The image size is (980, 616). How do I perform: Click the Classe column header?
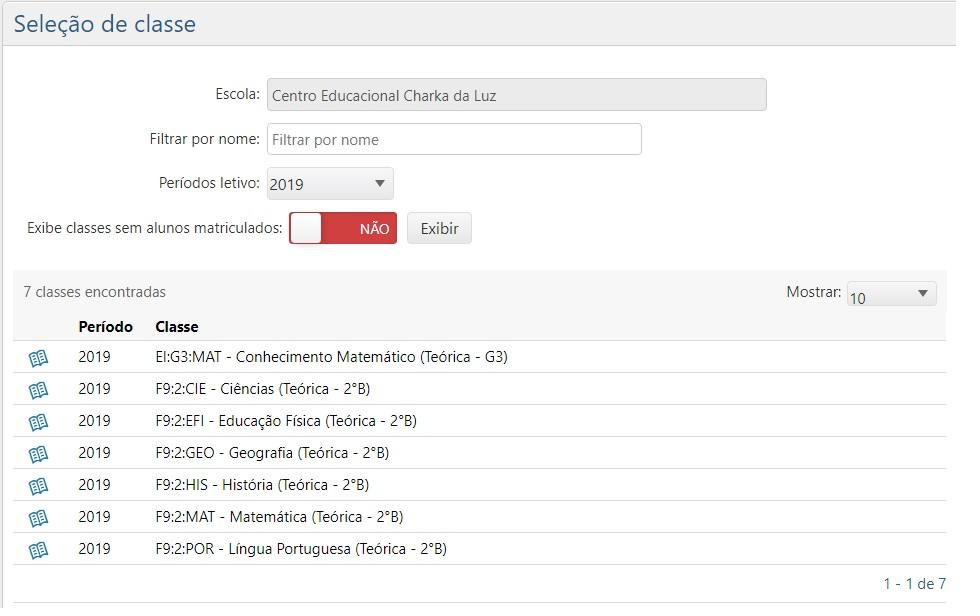[x=177, y=327]
